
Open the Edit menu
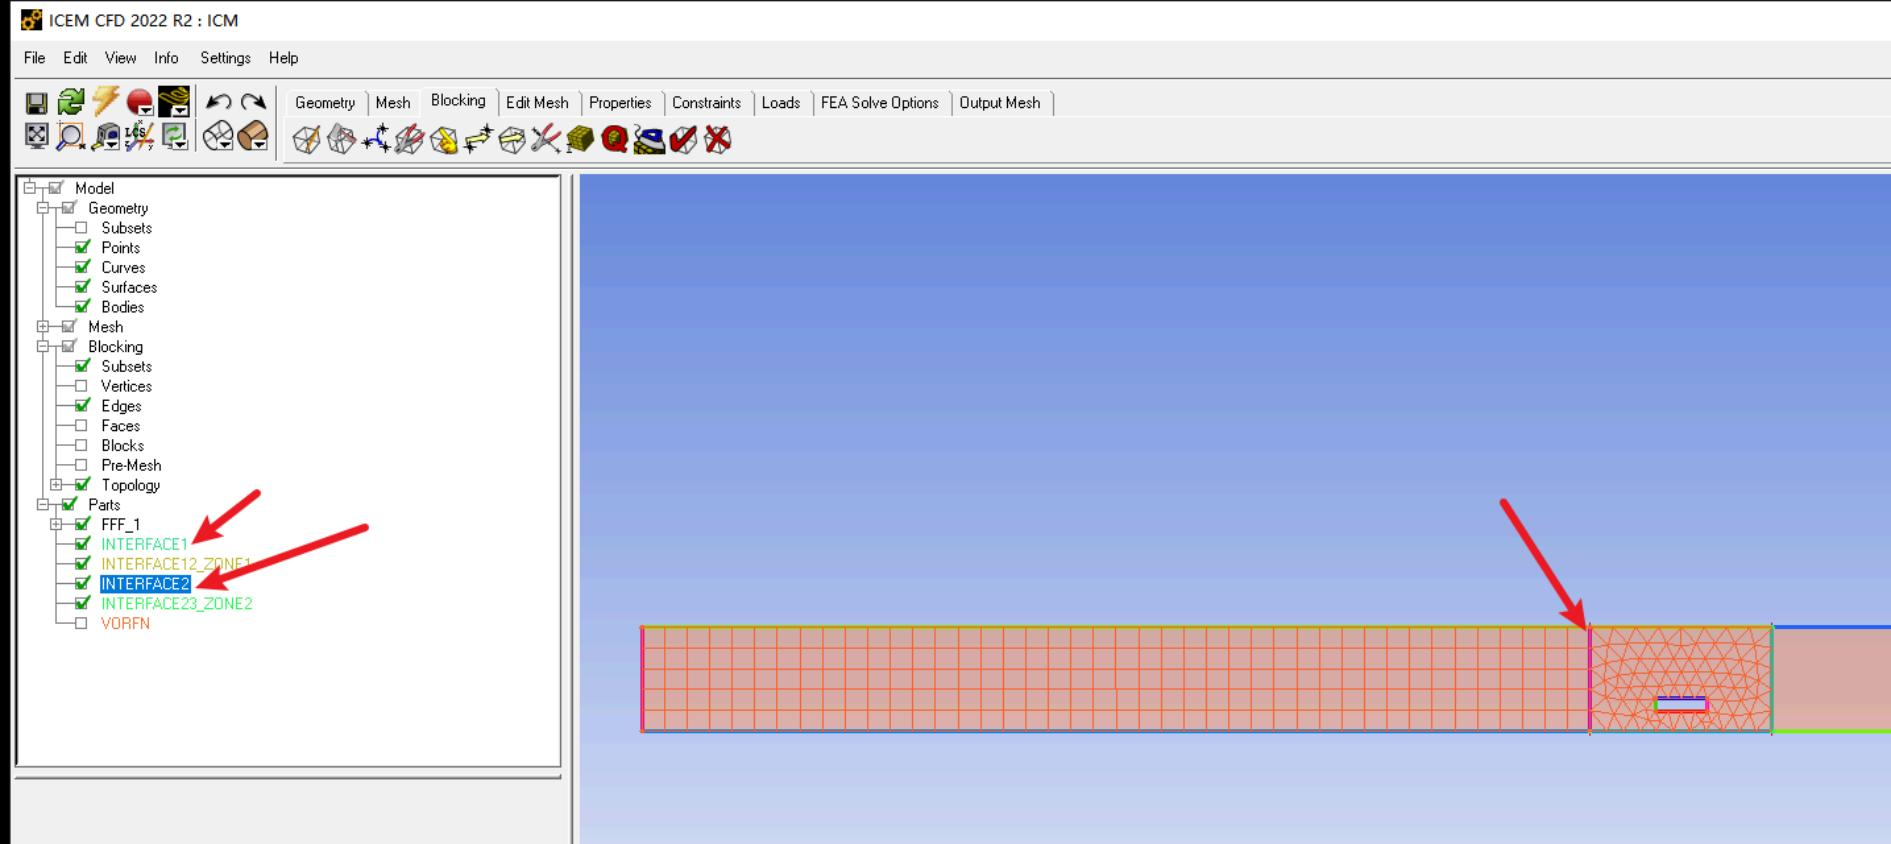(x=75, y=58)
